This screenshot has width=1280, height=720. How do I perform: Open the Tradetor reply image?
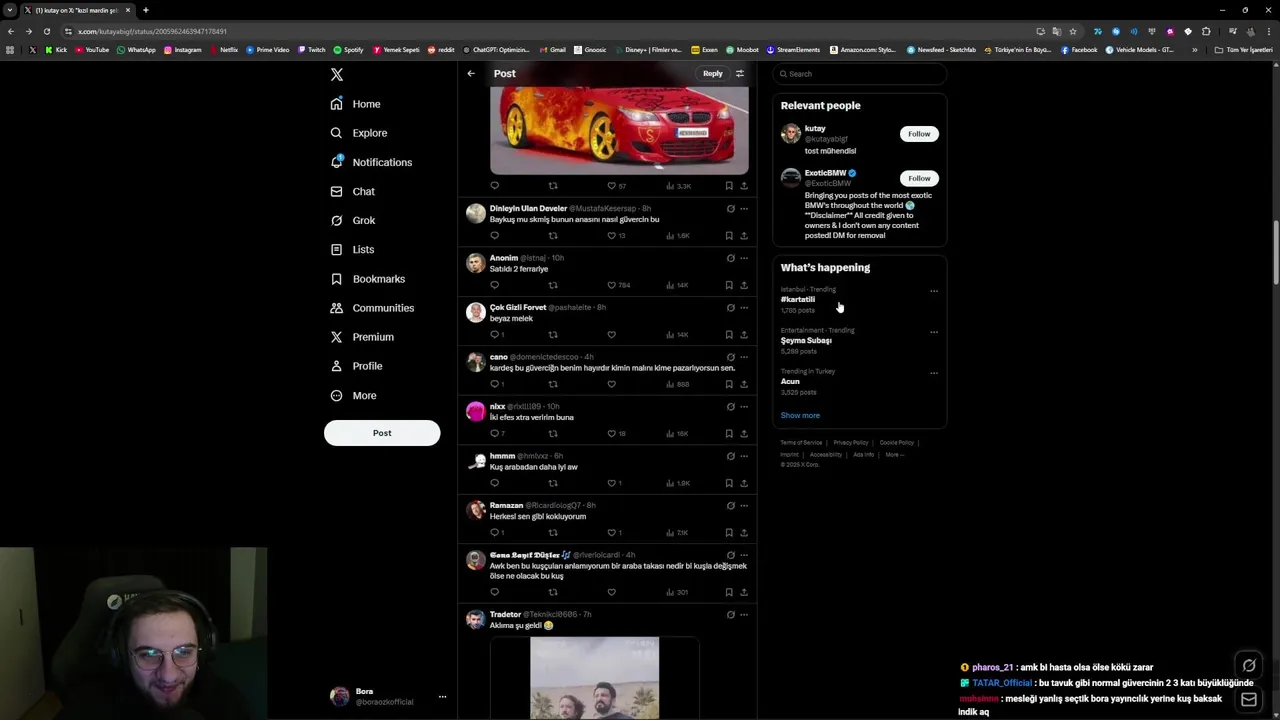click(x=594, y=678)
